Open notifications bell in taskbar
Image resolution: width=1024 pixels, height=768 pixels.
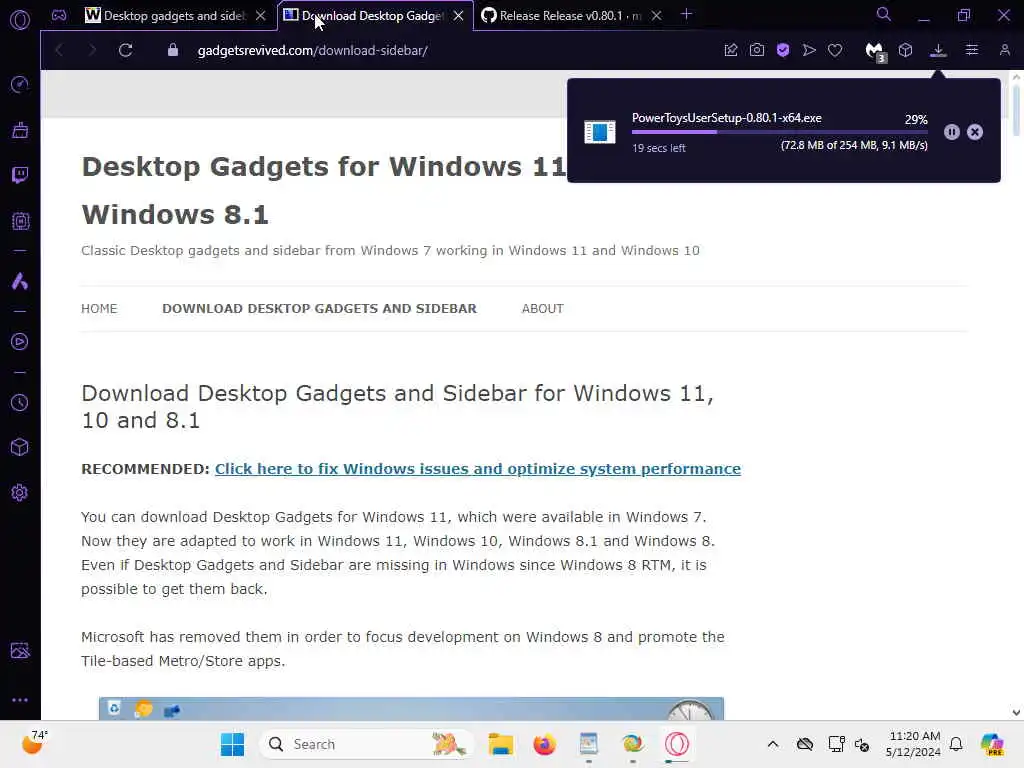coord(956,744)
